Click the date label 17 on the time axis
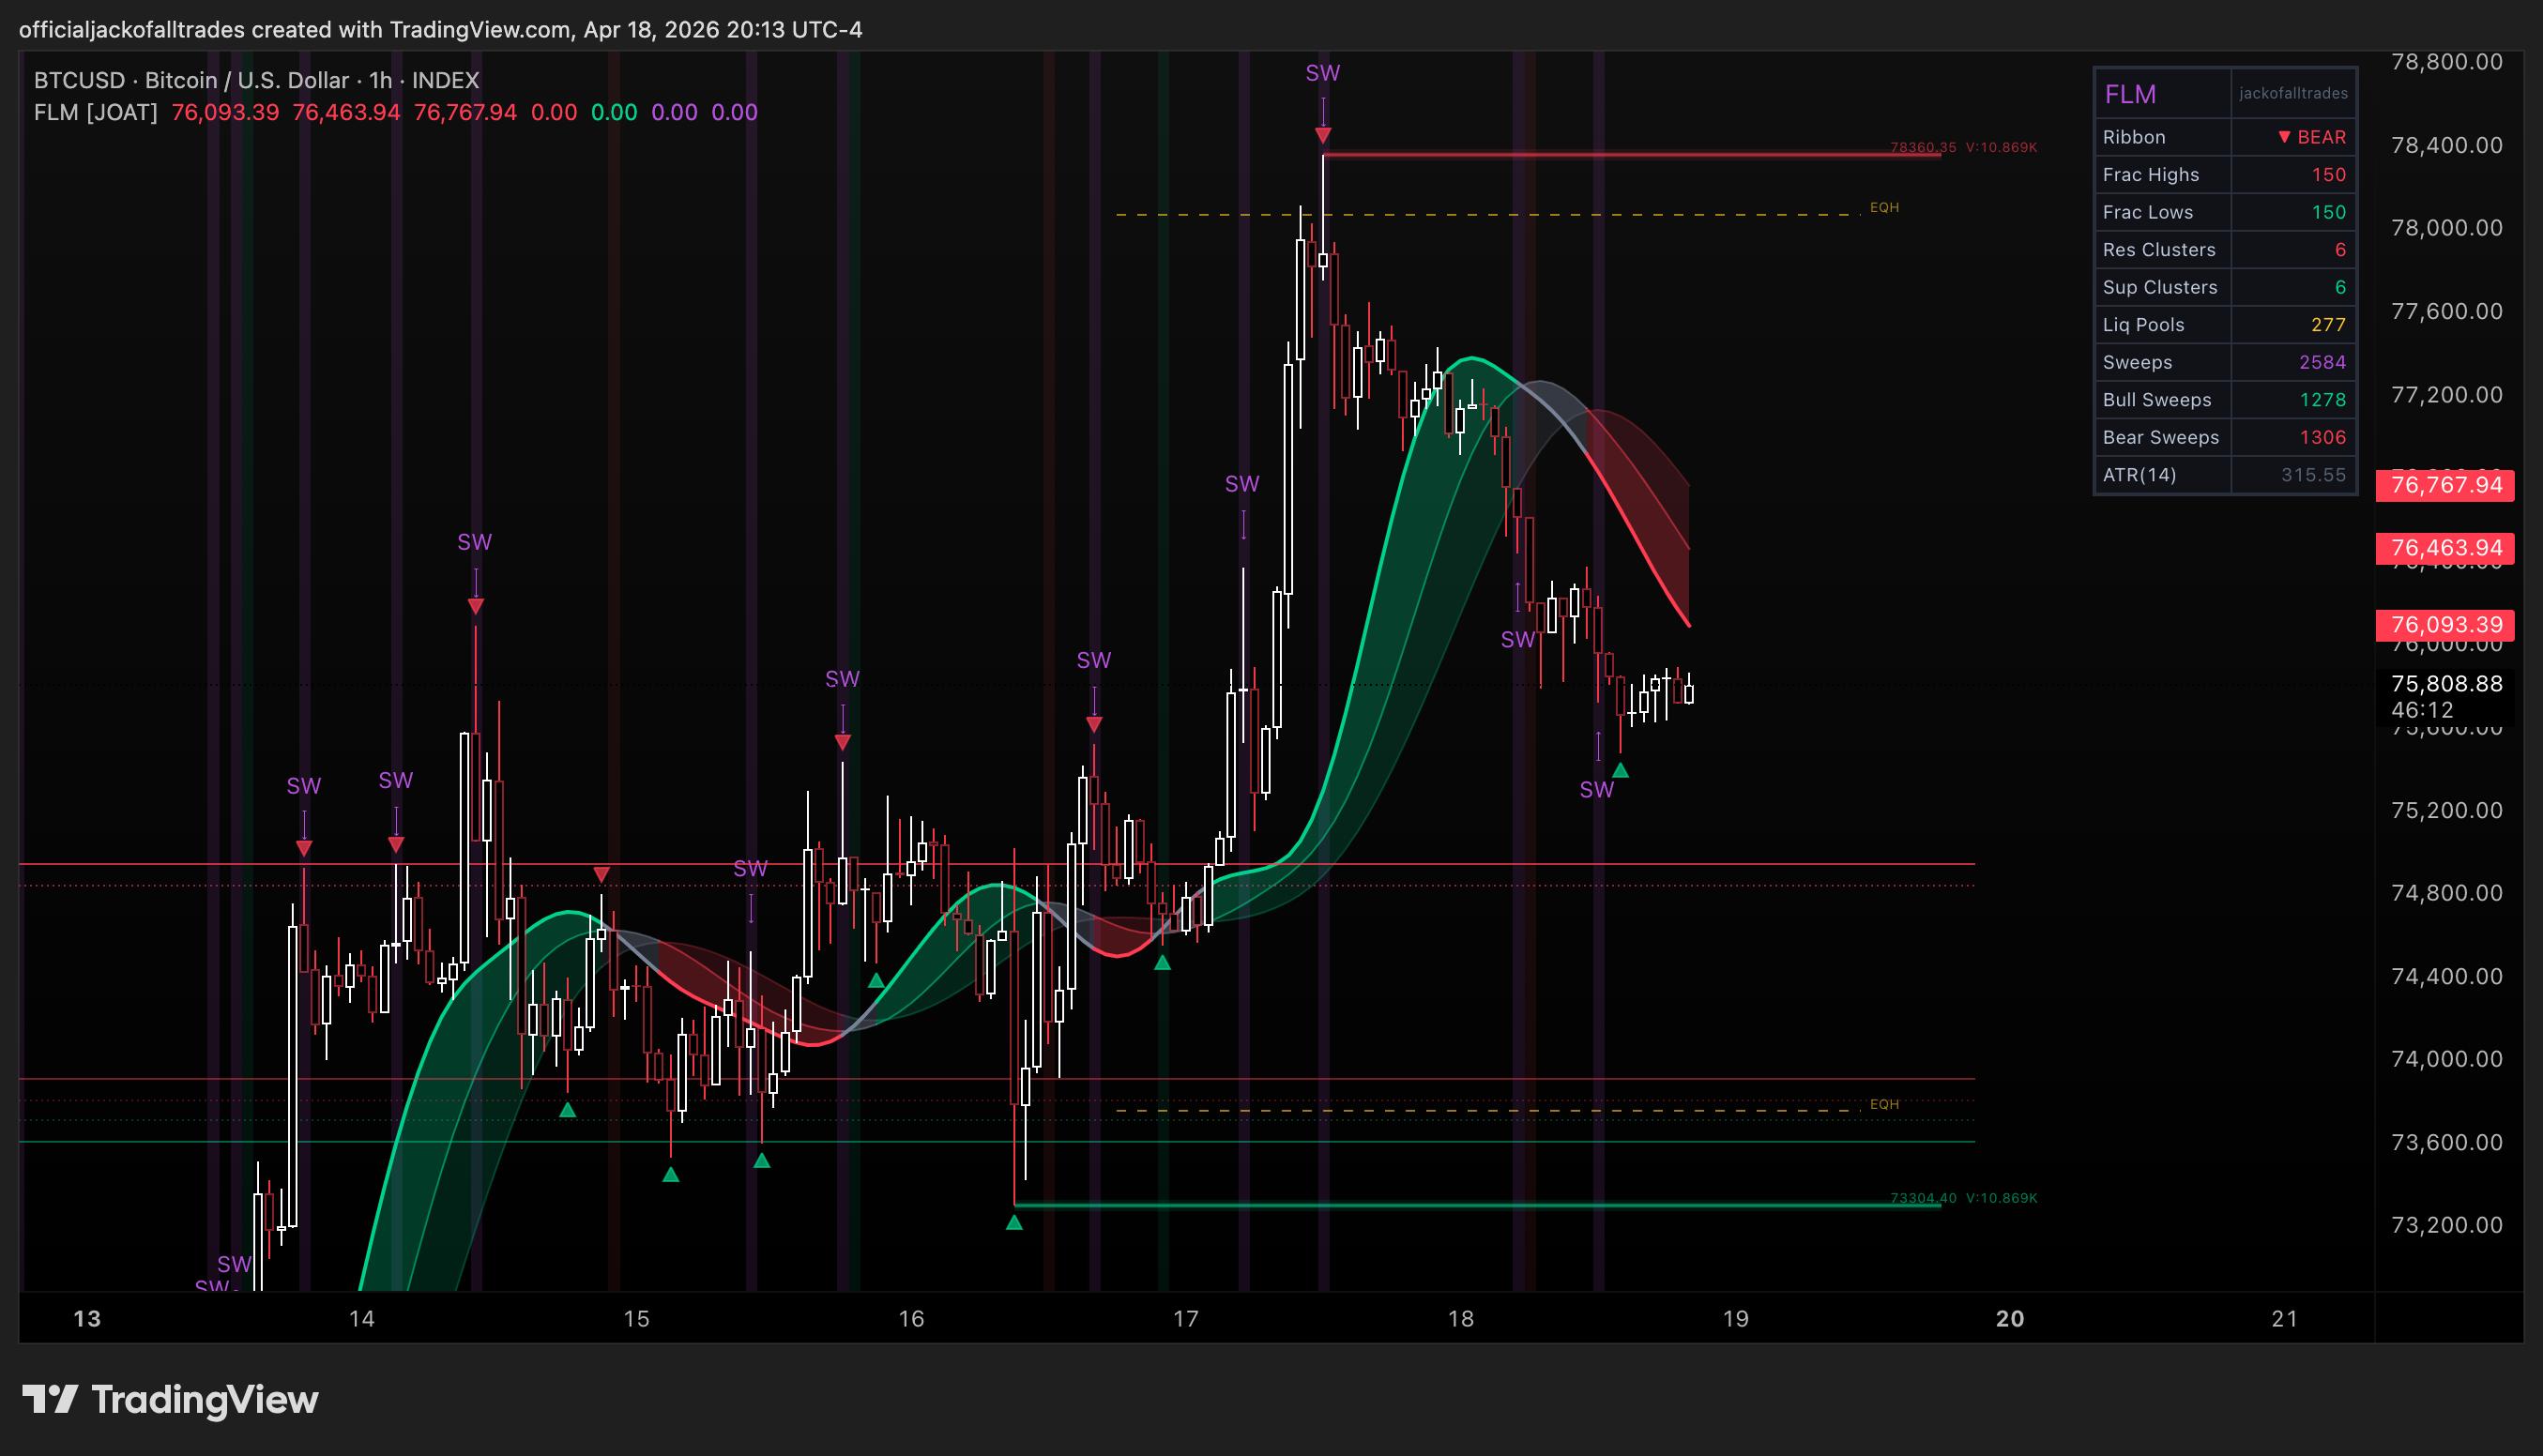Screen dimensions: 2543x1456 (1185, 1319)
